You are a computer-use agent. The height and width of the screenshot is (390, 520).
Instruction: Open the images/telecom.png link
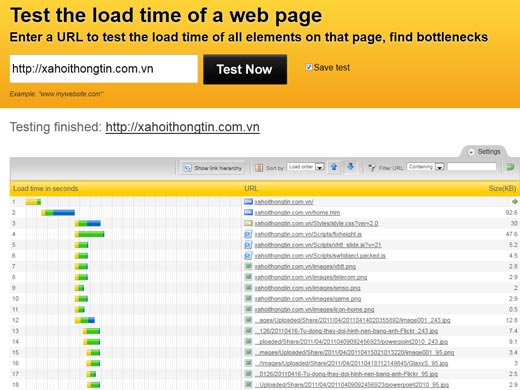311,277
